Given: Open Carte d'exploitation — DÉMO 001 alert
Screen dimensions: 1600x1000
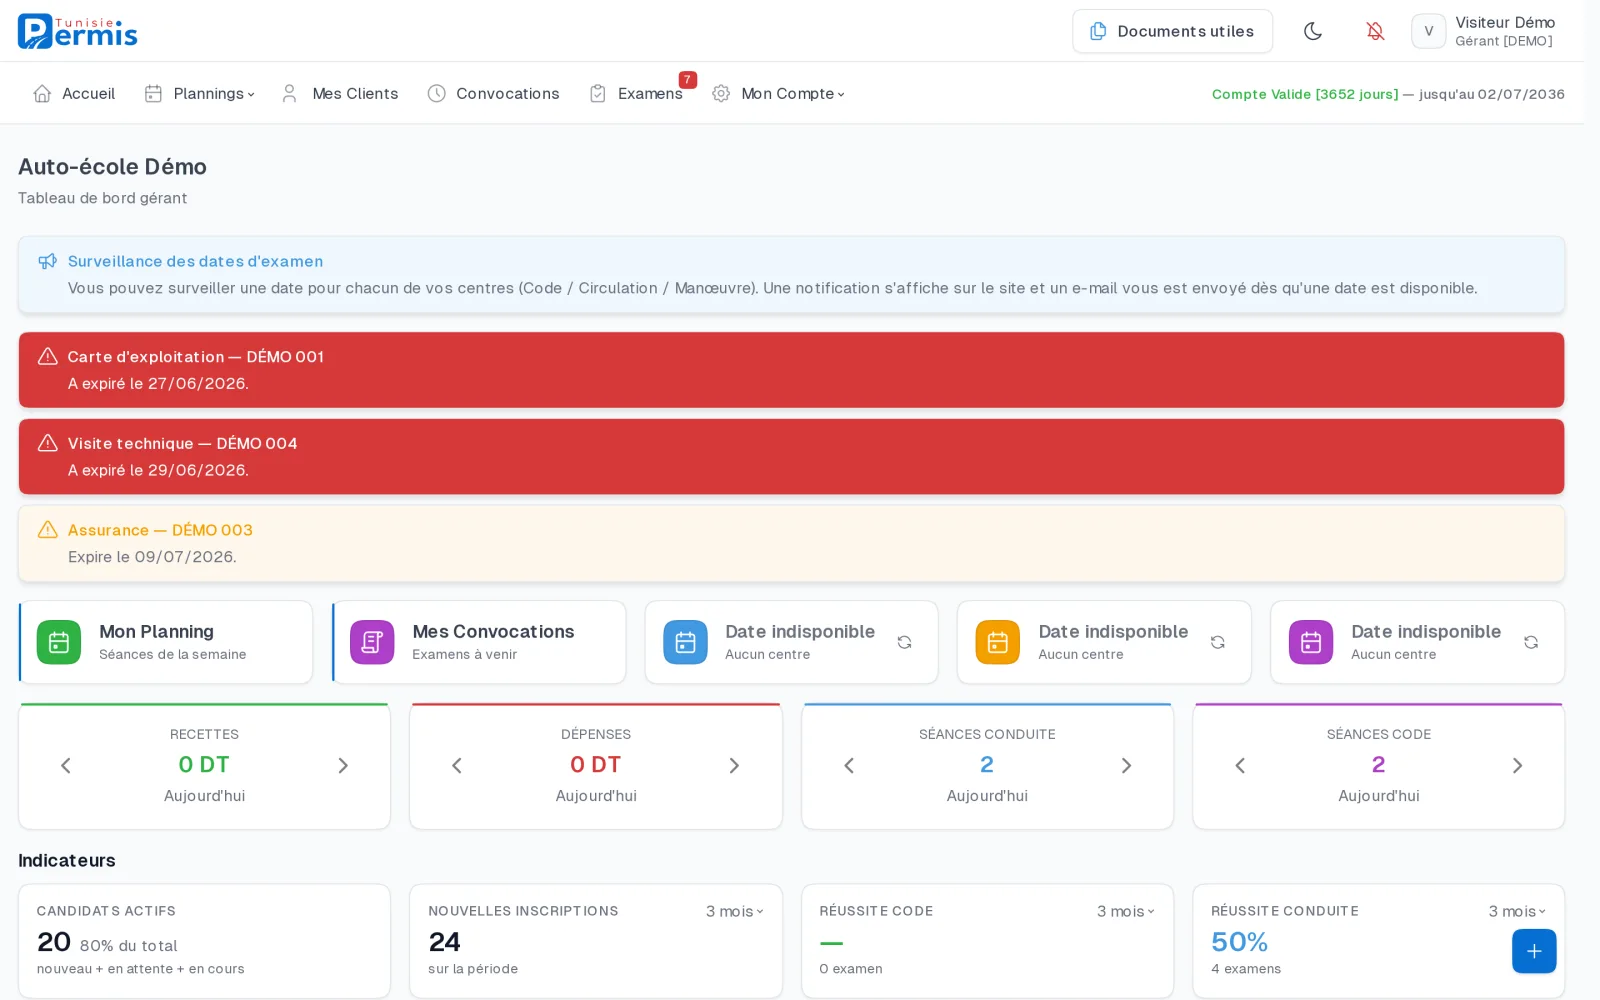Looking at the screenshot, I should coord(791,370).
